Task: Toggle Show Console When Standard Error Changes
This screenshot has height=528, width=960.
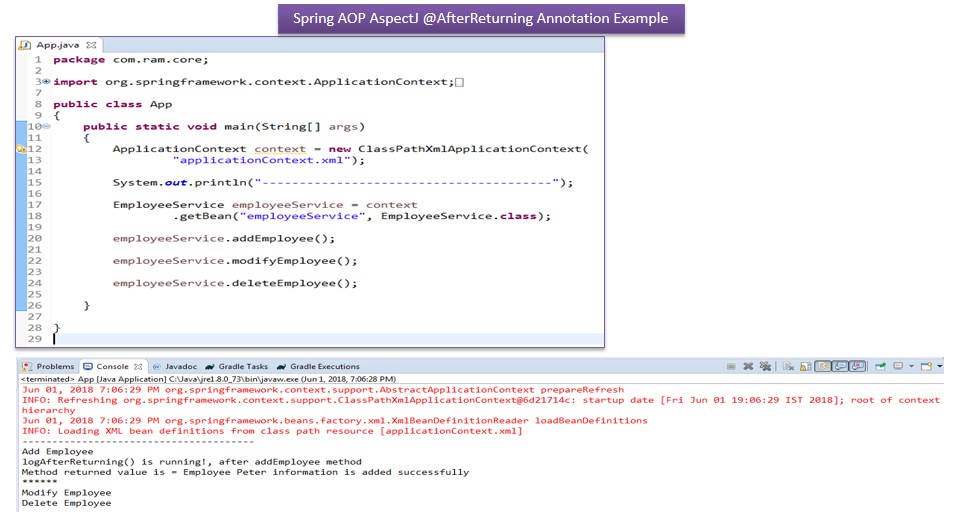Action: [857, 366]
